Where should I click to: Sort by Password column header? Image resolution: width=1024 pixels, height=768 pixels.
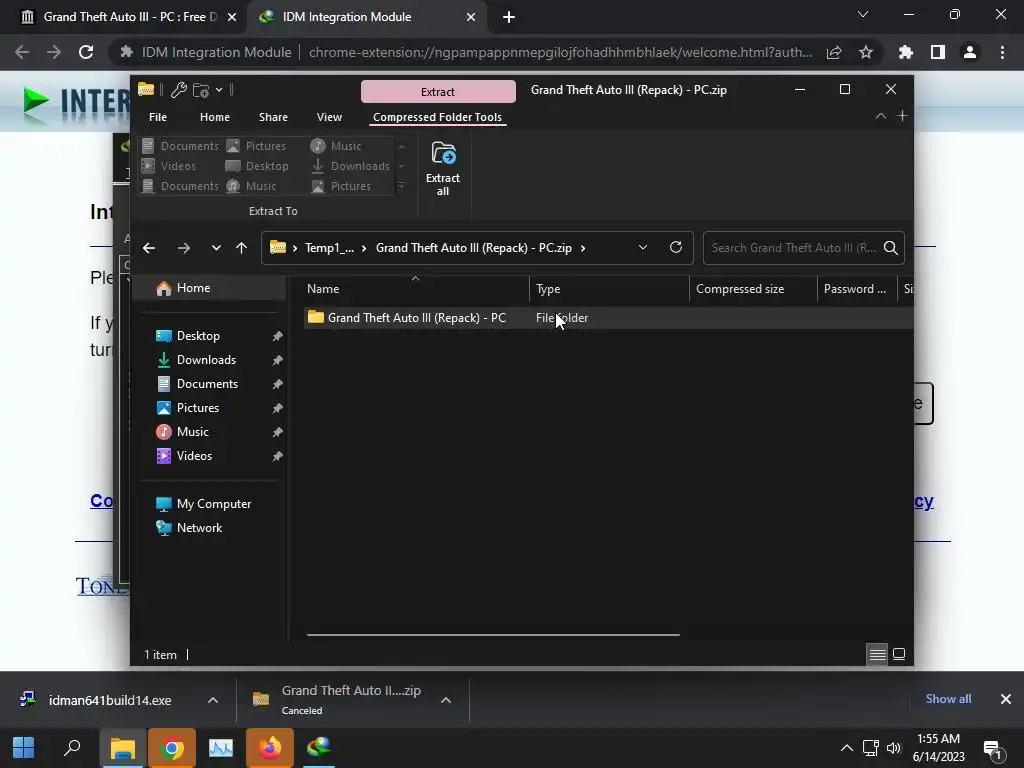pos(857,289)
